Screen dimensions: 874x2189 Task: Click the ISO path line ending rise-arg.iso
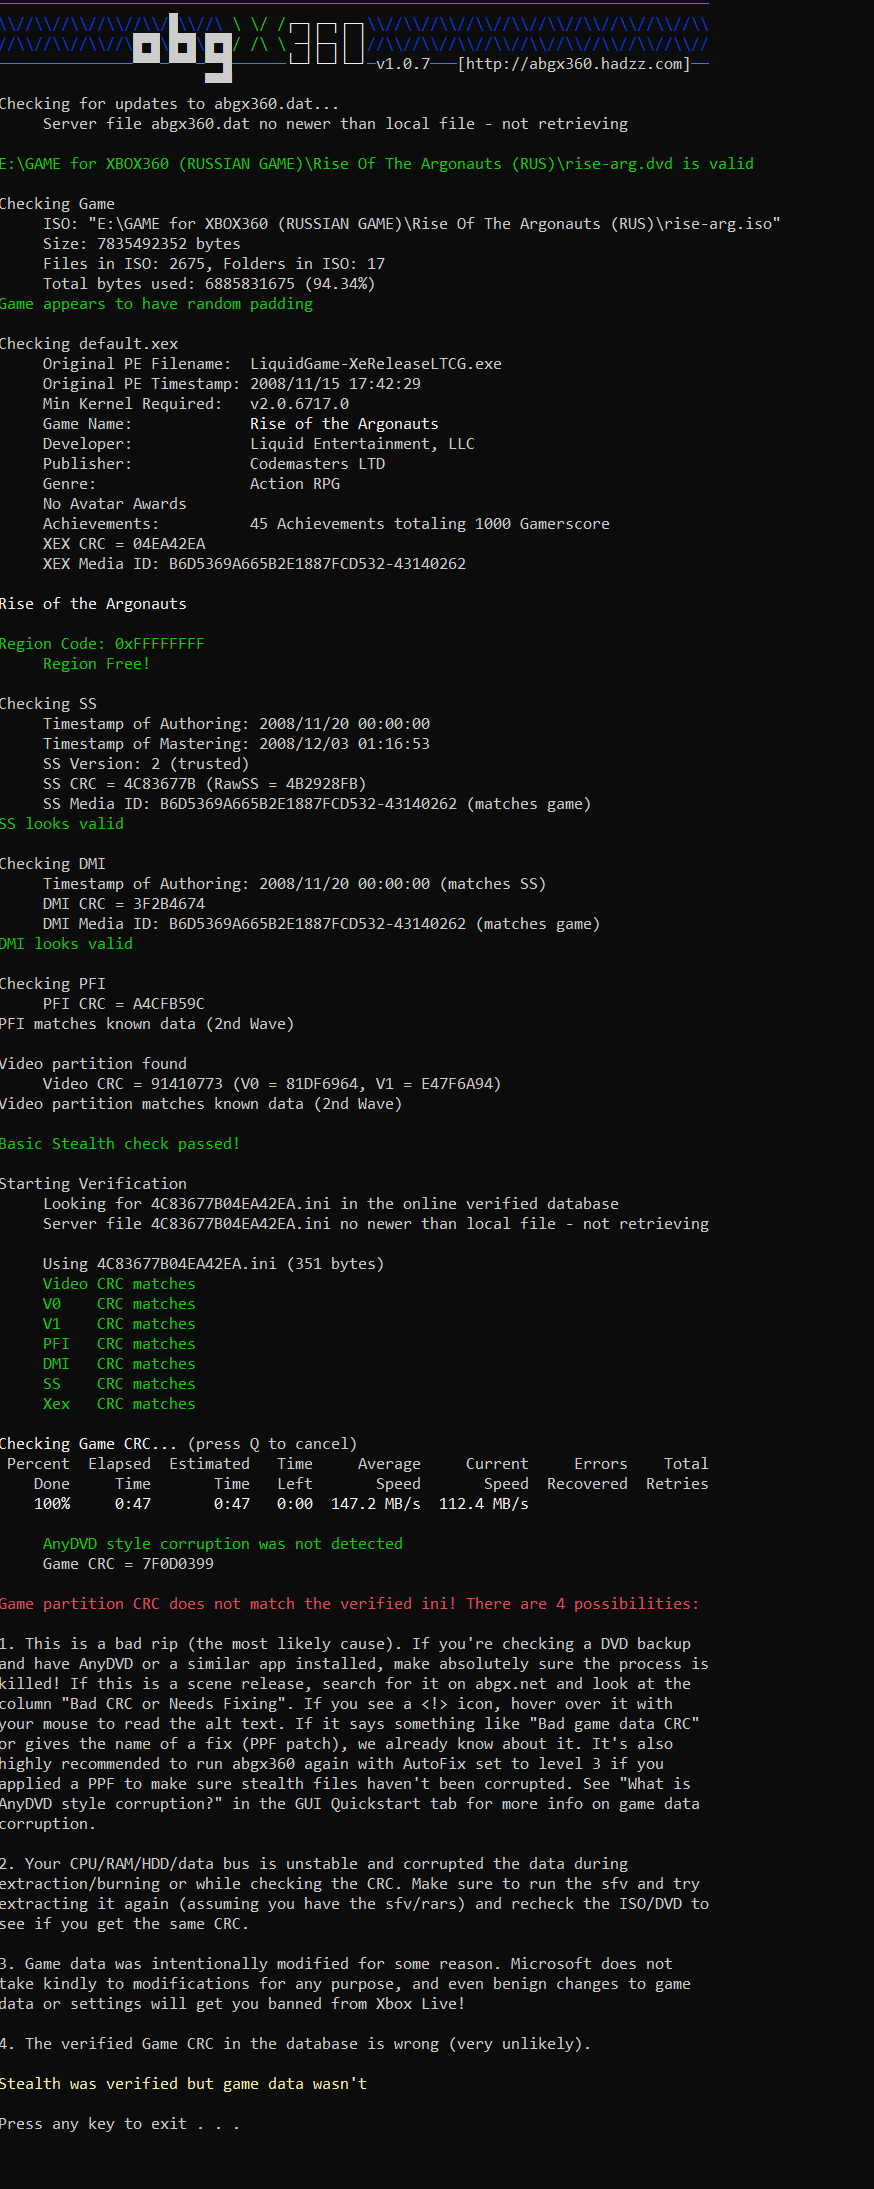(411, 224)
